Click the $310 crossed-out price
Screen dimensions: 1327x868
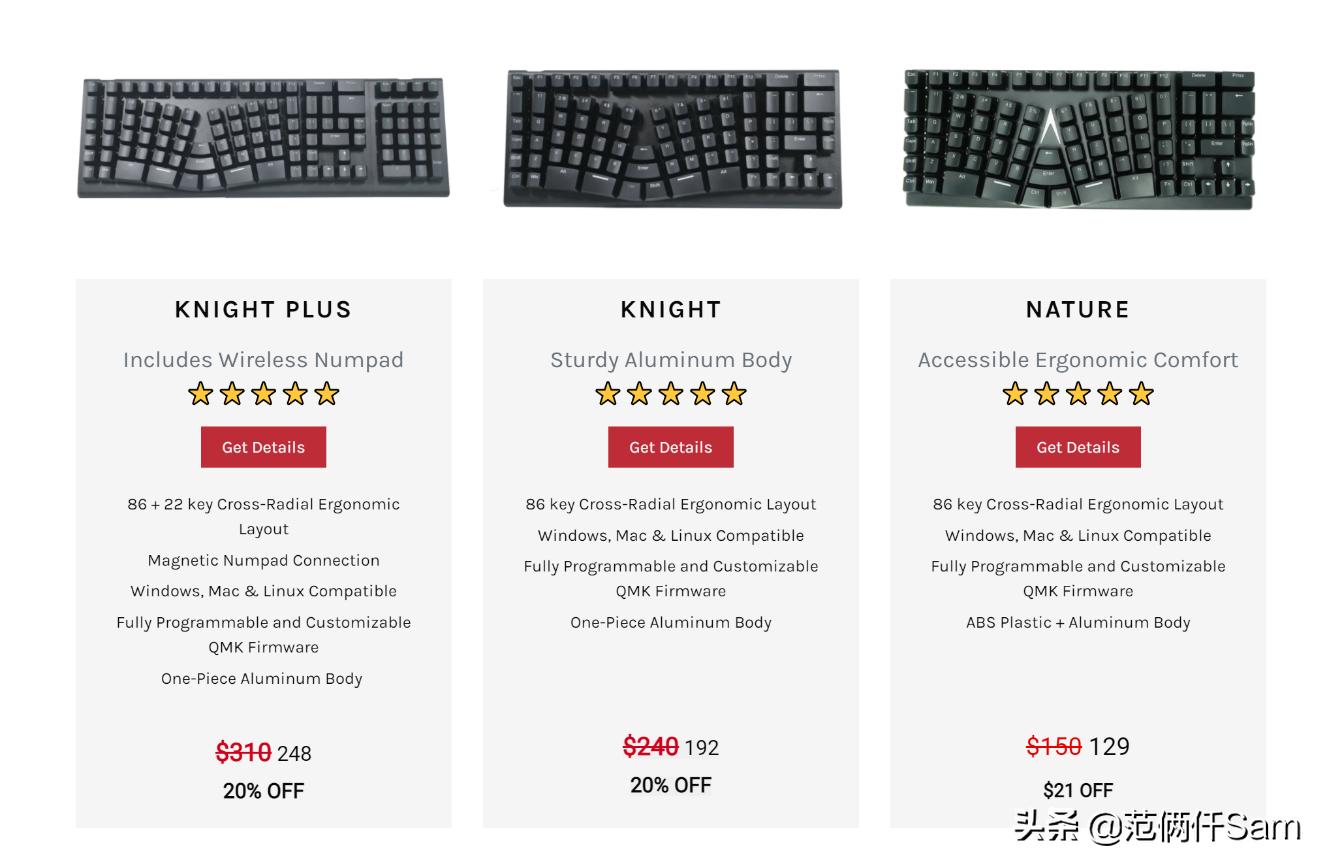243,752
